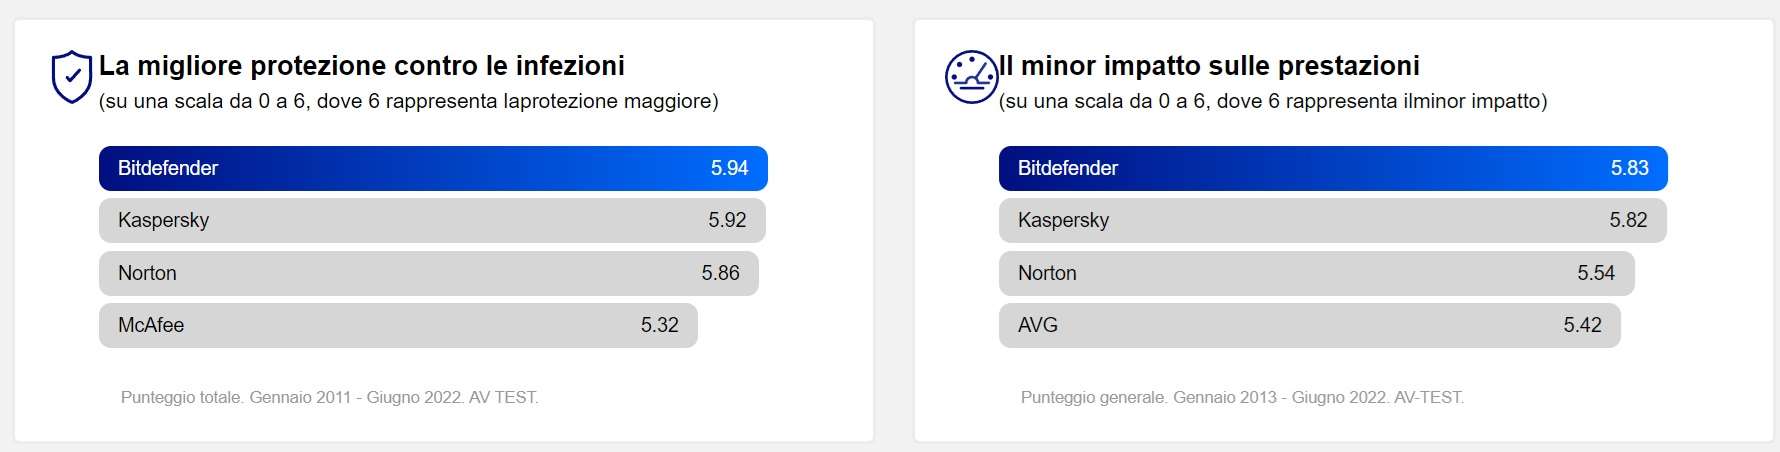Click the shield checkmark protection icon

point(71,77)
